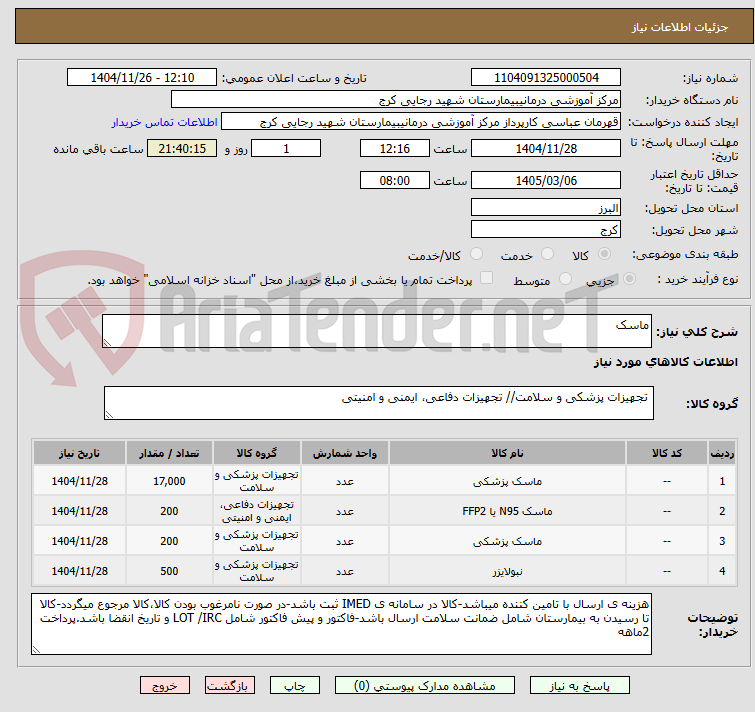Screen dimensions: 755x712
Task: Click the quantity 500 cell
Action: [169, 571]
